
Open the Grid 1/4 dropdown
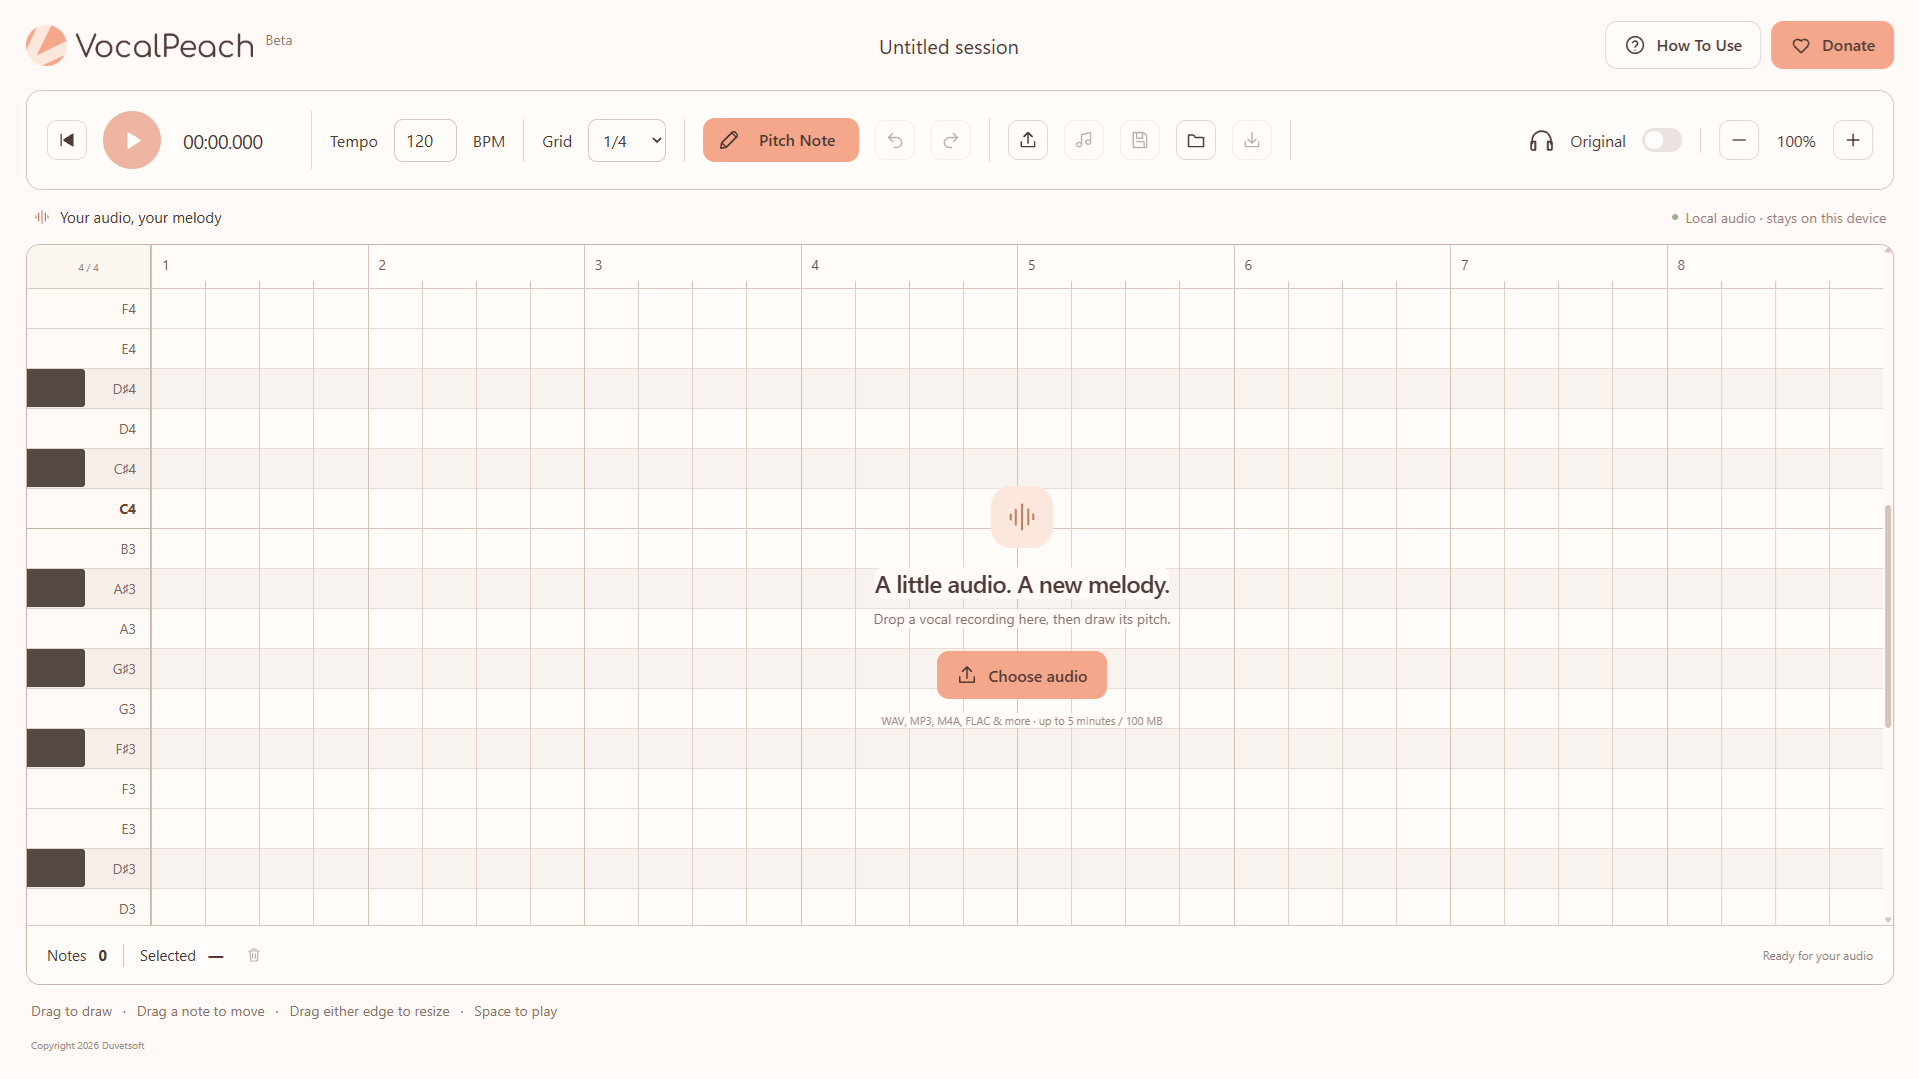click(x=627, y=141)
